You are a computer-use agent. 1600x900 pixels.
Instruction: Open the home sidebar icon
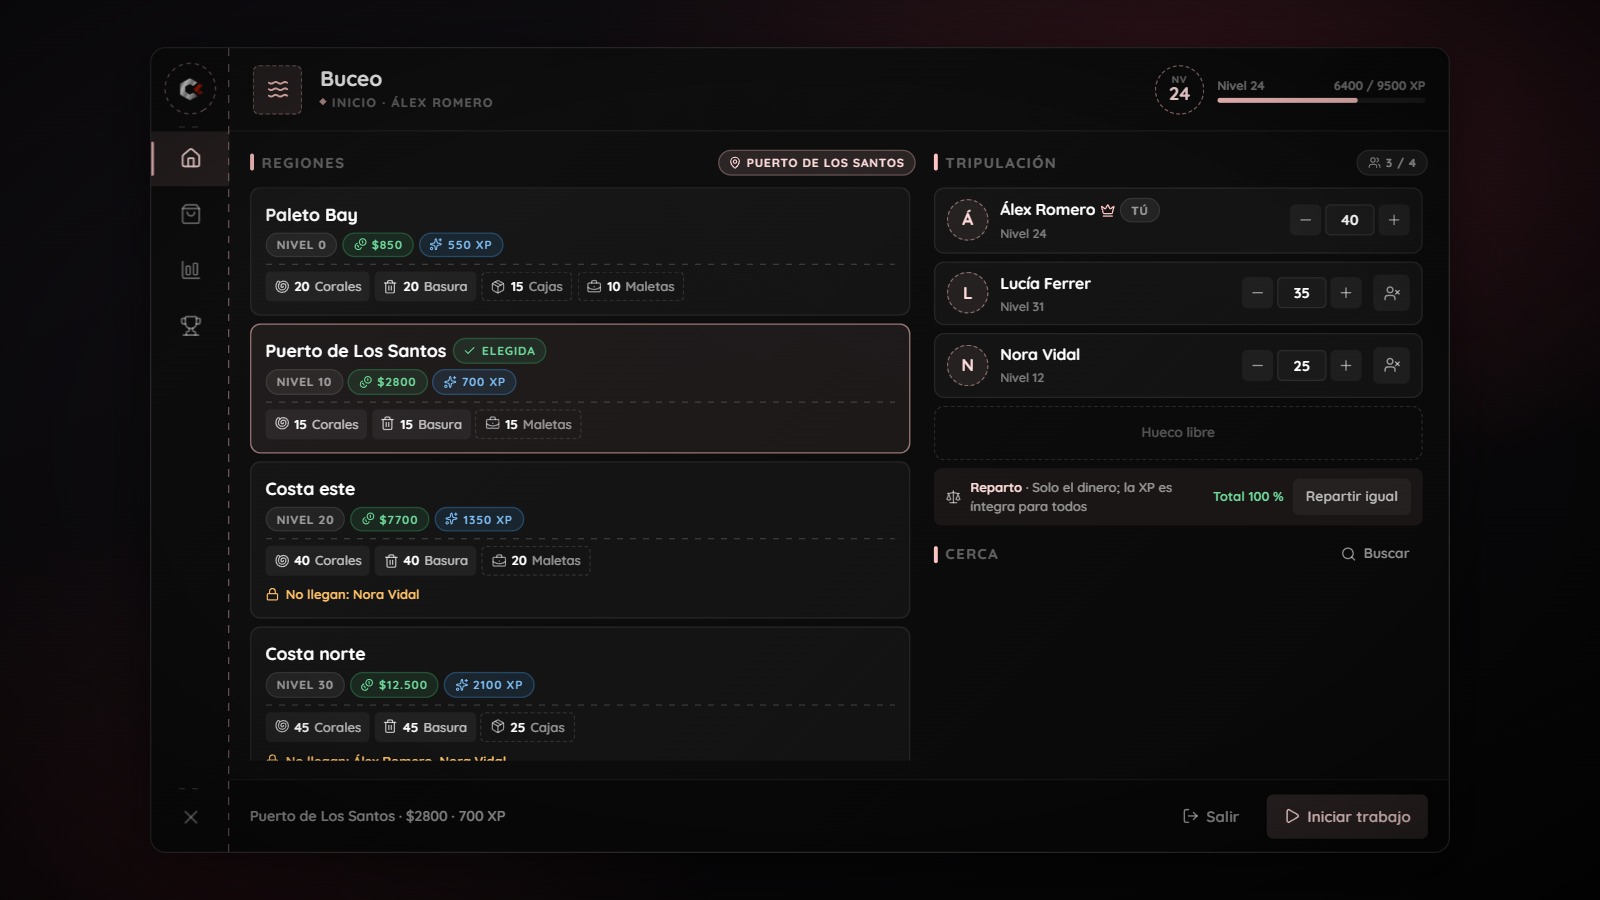point(190,158)
